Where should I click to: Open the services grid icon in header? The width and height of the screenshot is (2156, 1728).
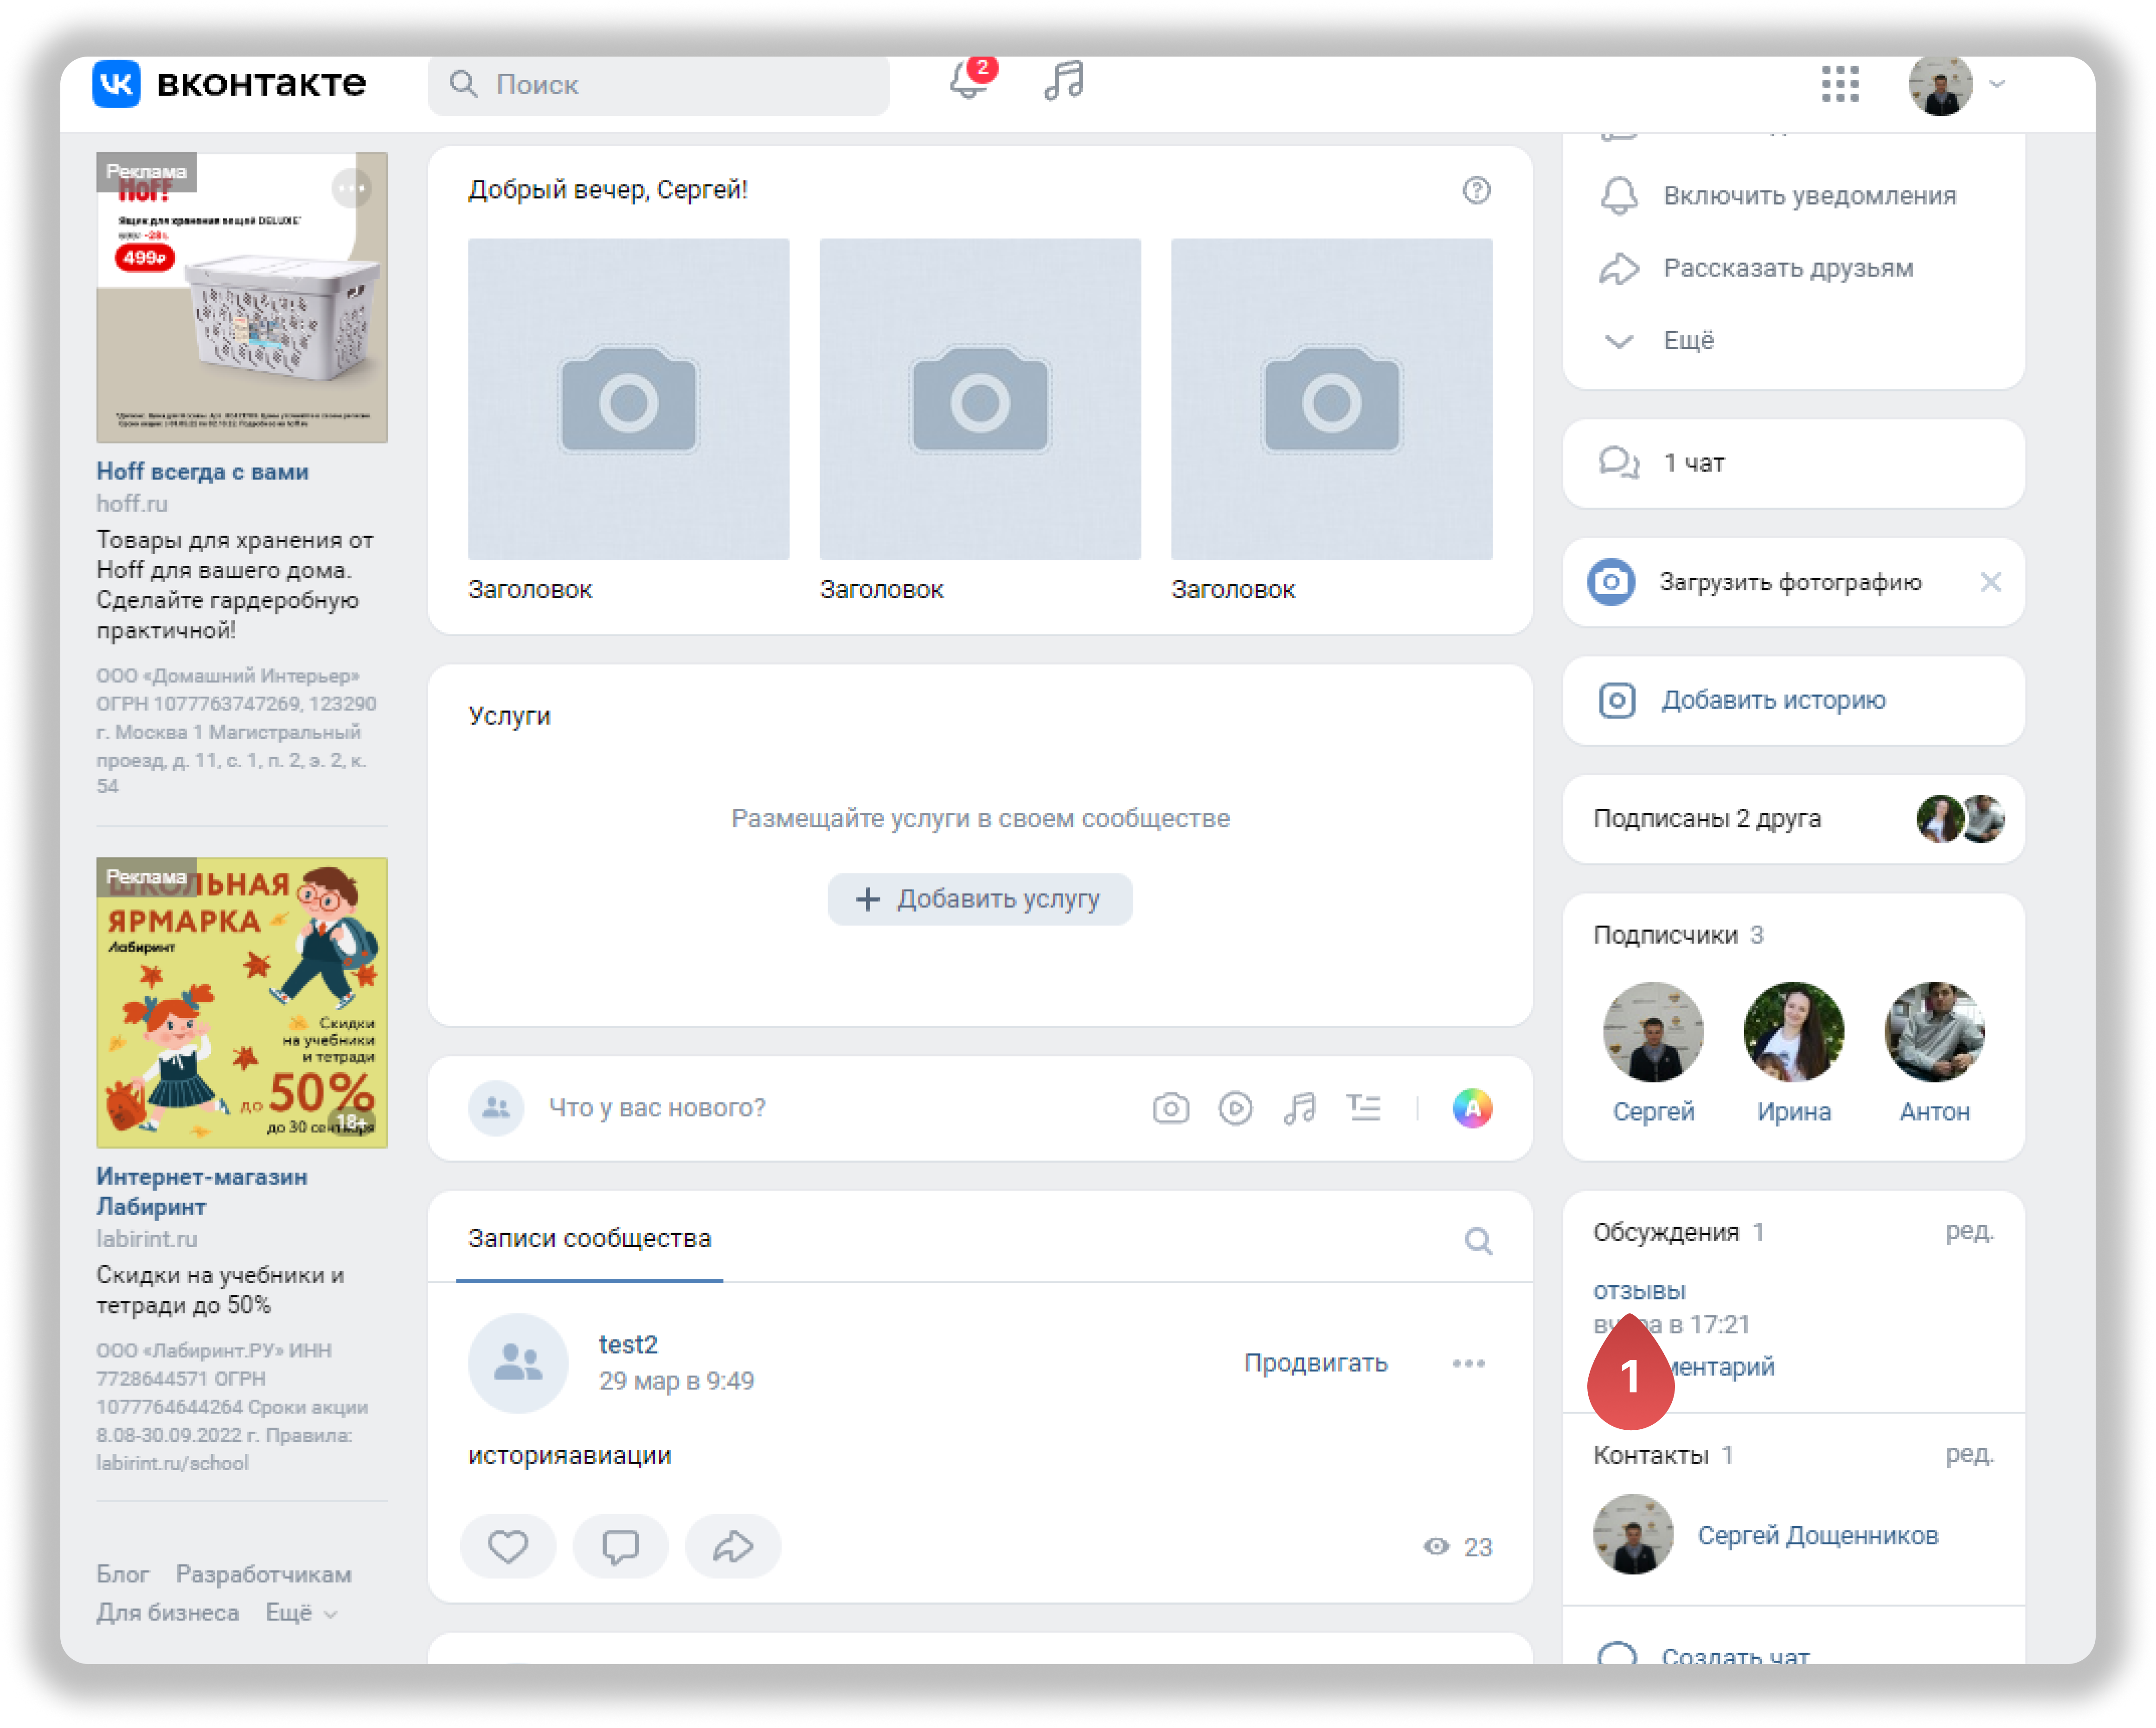(1839, 84)
